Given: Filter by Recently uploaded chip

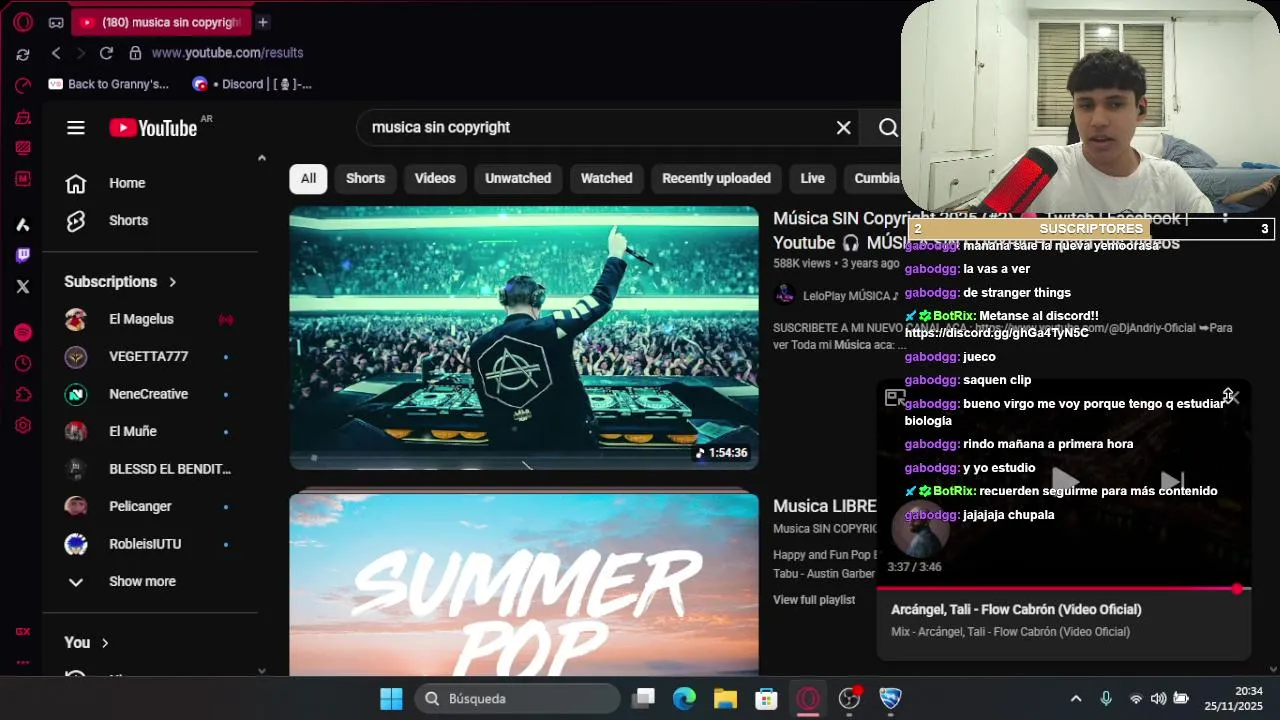Looking at the screenshot, I should pos(716,178).
